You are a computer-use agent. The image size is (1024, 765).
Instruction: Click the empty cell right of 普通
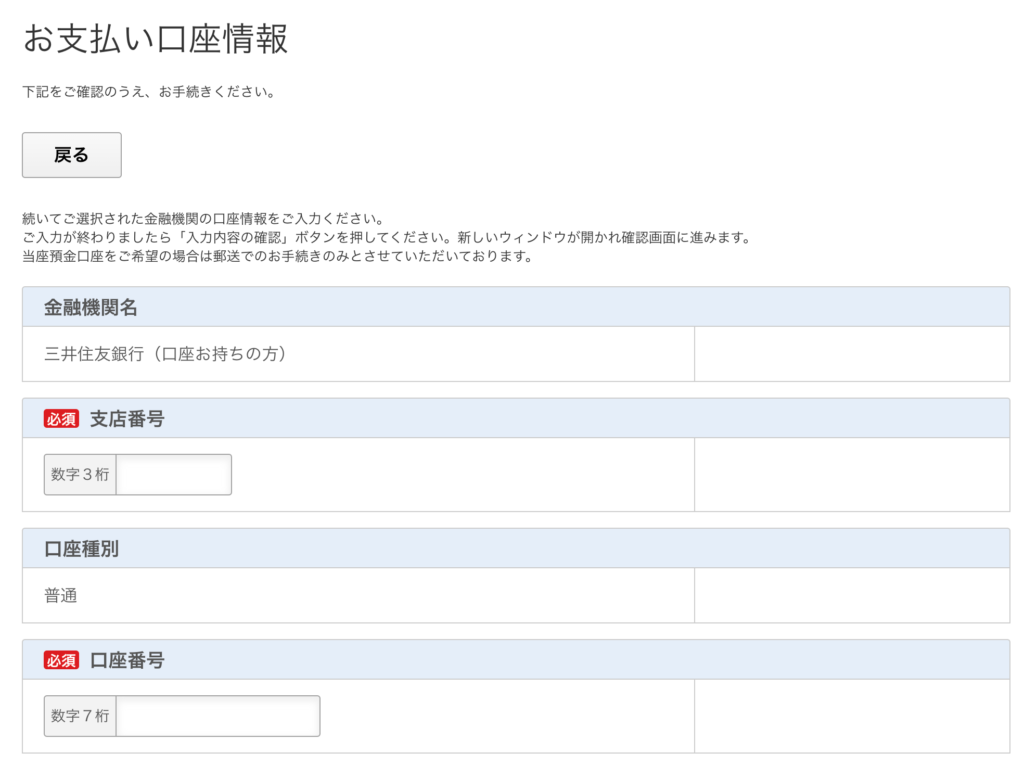[852, 595]
